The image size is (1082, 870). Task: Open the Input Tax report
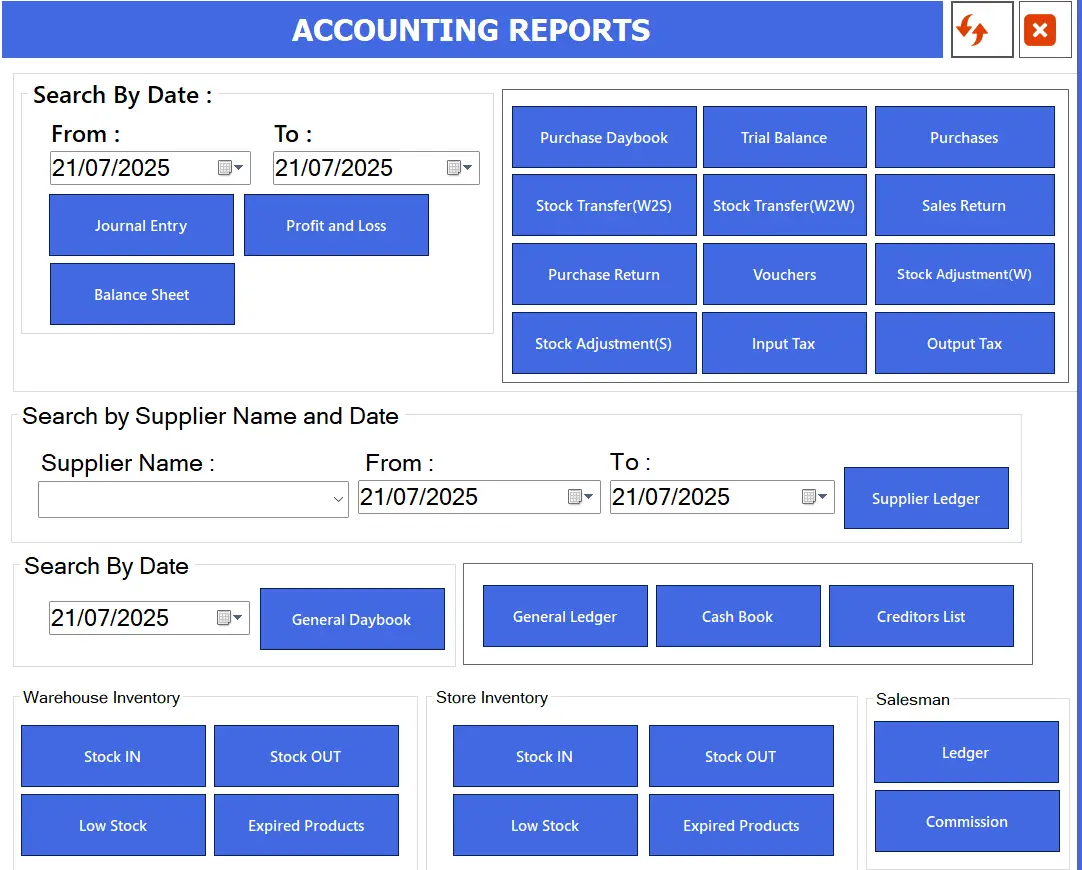point(784,344)
